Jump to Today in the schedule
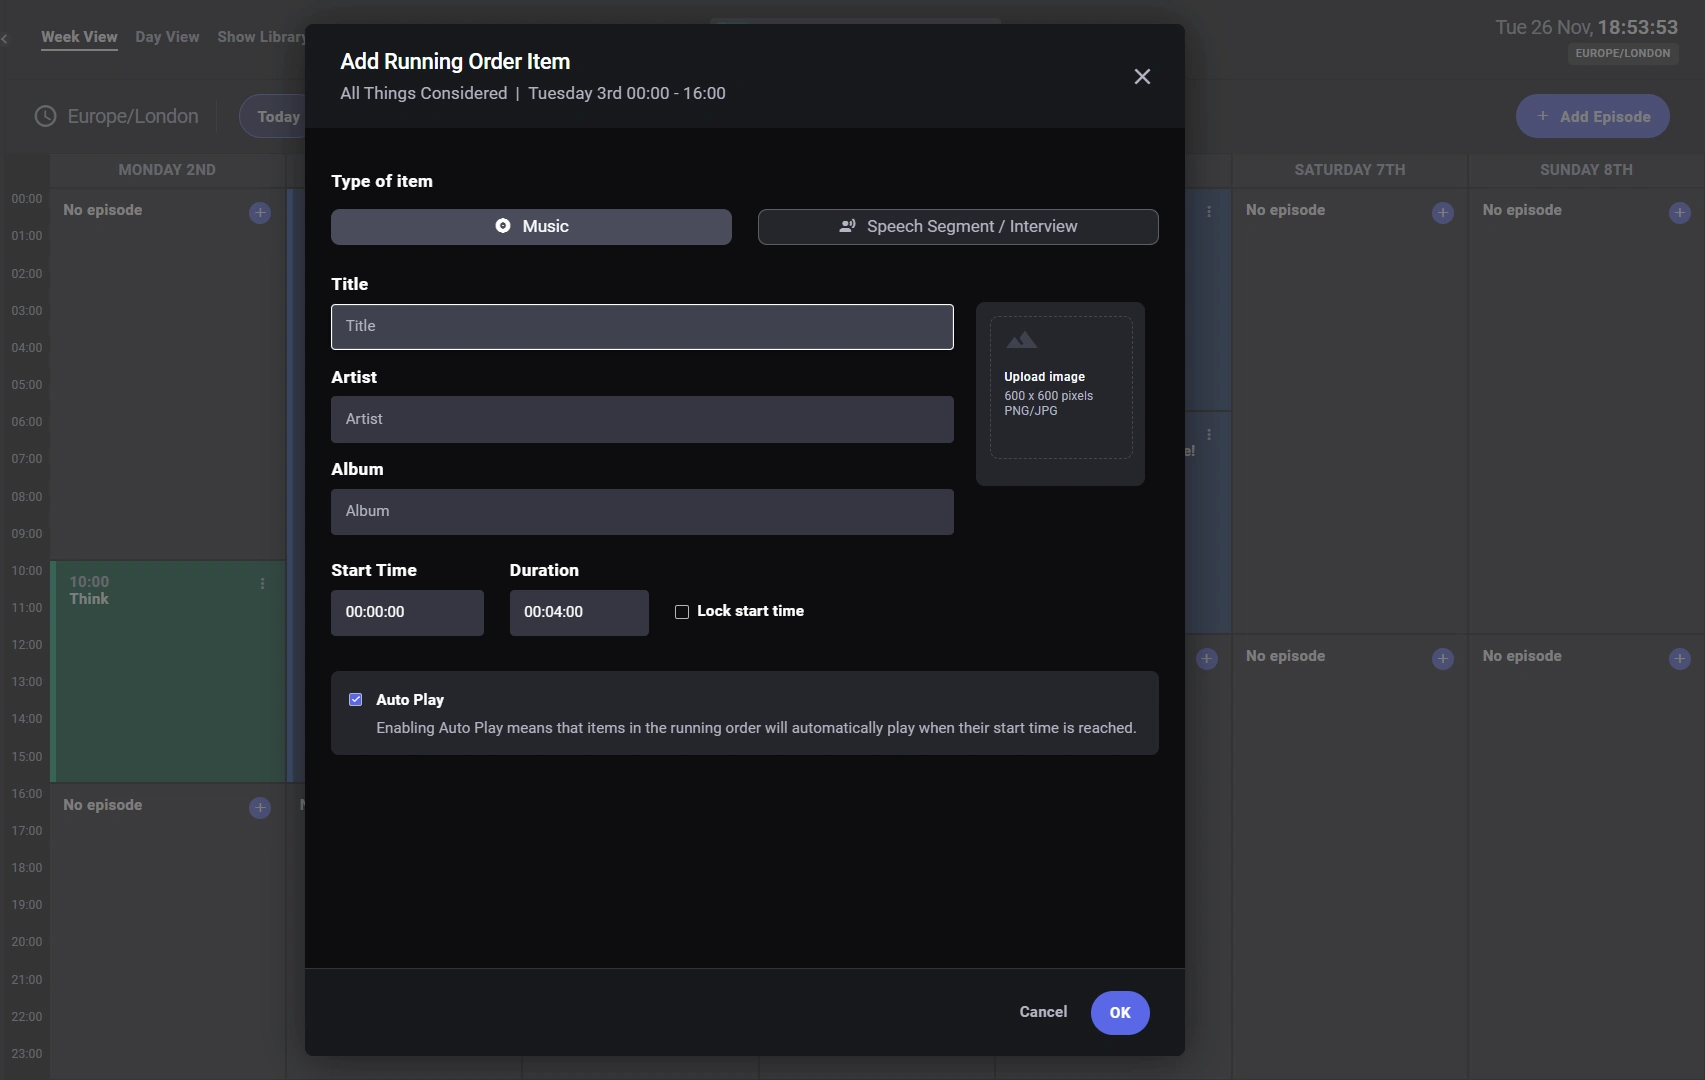The height and width of the screenshot is (1080, 1705). tap(273, 117)
